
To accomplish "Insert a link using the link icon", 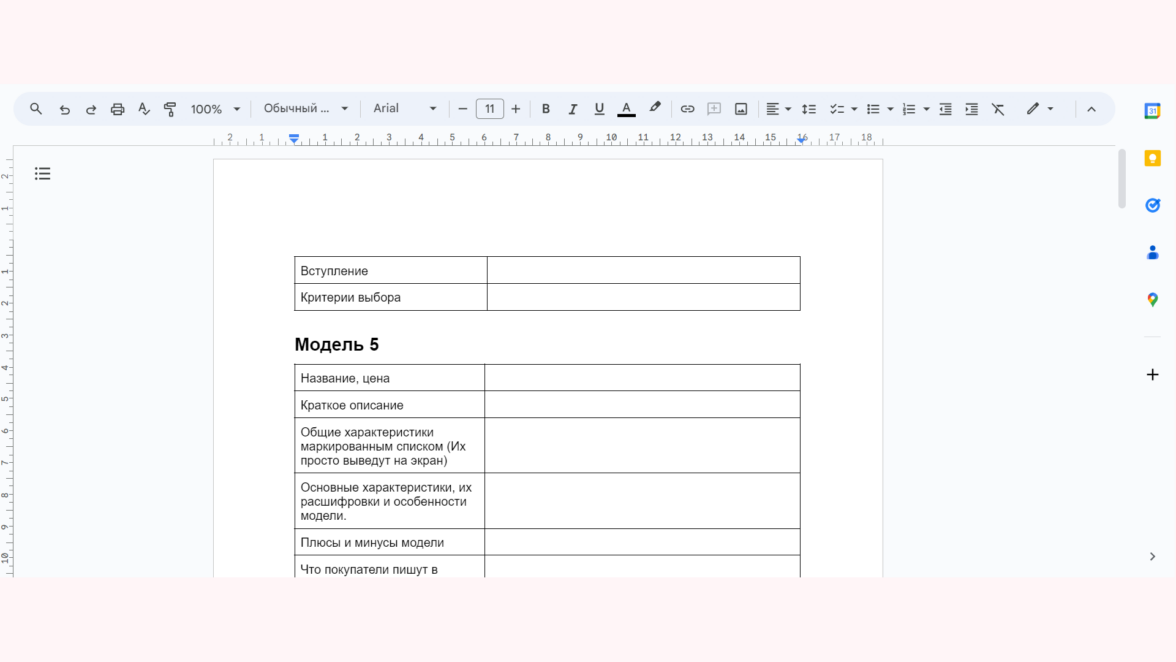I will 687,109.
